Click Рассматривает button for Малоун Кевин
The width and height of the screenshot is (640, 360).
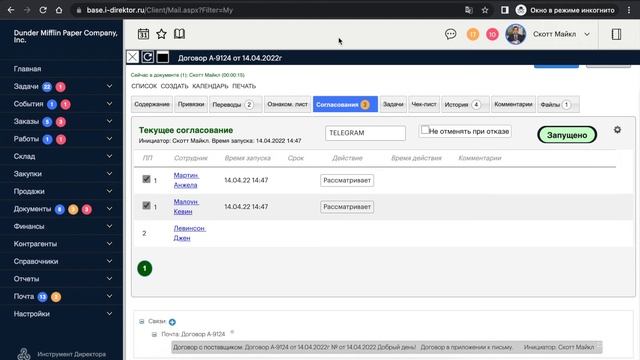347,207
